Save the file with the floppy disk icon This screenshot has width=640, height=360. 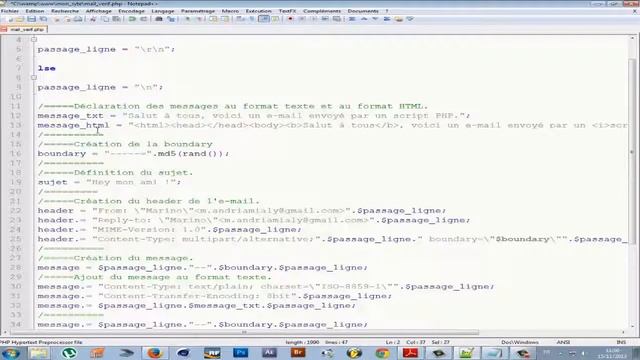pos(31,19)
